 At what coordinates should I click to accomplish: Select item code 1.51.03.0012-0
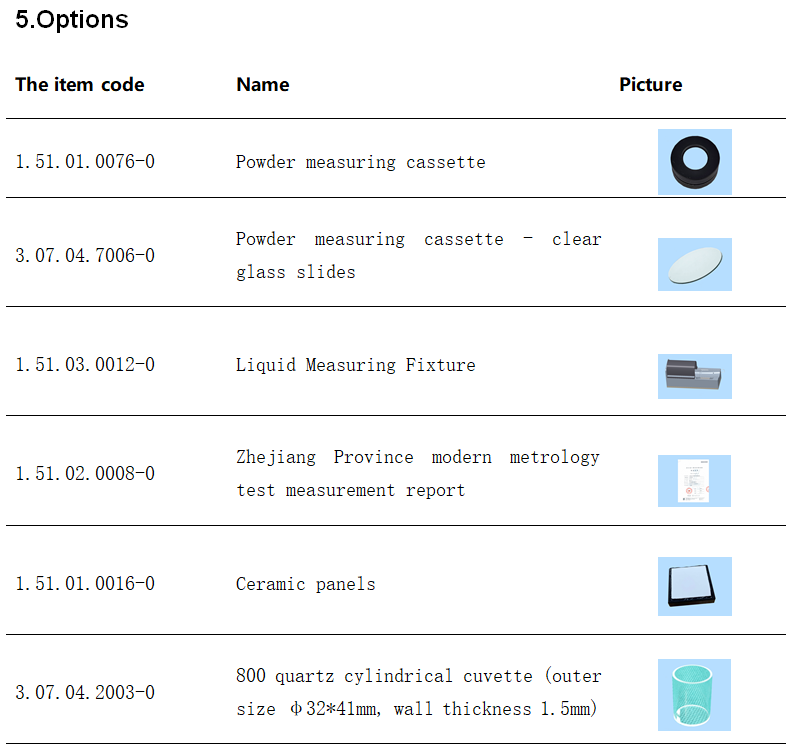(x=85, y=365)
